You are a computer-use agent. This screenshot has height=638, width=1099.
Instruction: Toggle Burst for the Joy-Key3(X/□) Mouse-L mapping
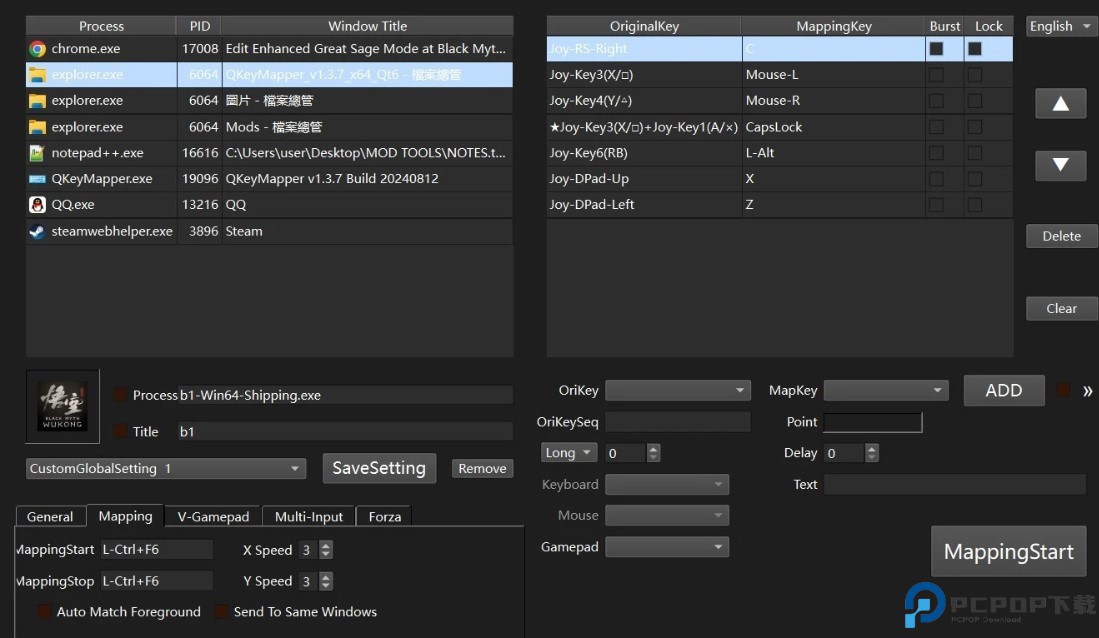tap(936, 75)
